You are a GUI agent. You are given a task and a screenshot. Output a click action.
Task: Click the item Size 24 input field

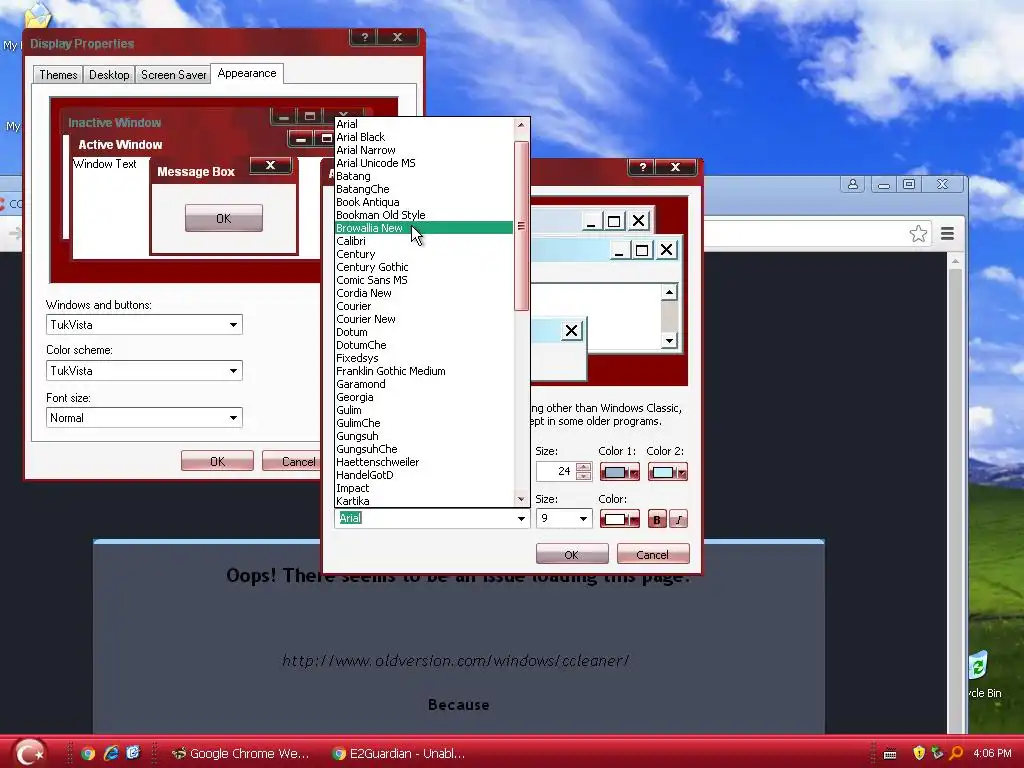point(556,472)
